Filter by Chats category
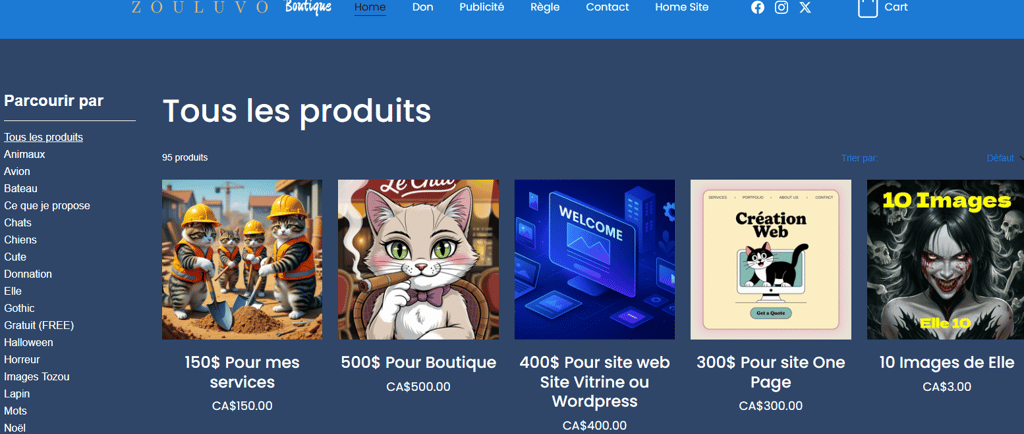The image size is (1024, 434). (18, 223)
